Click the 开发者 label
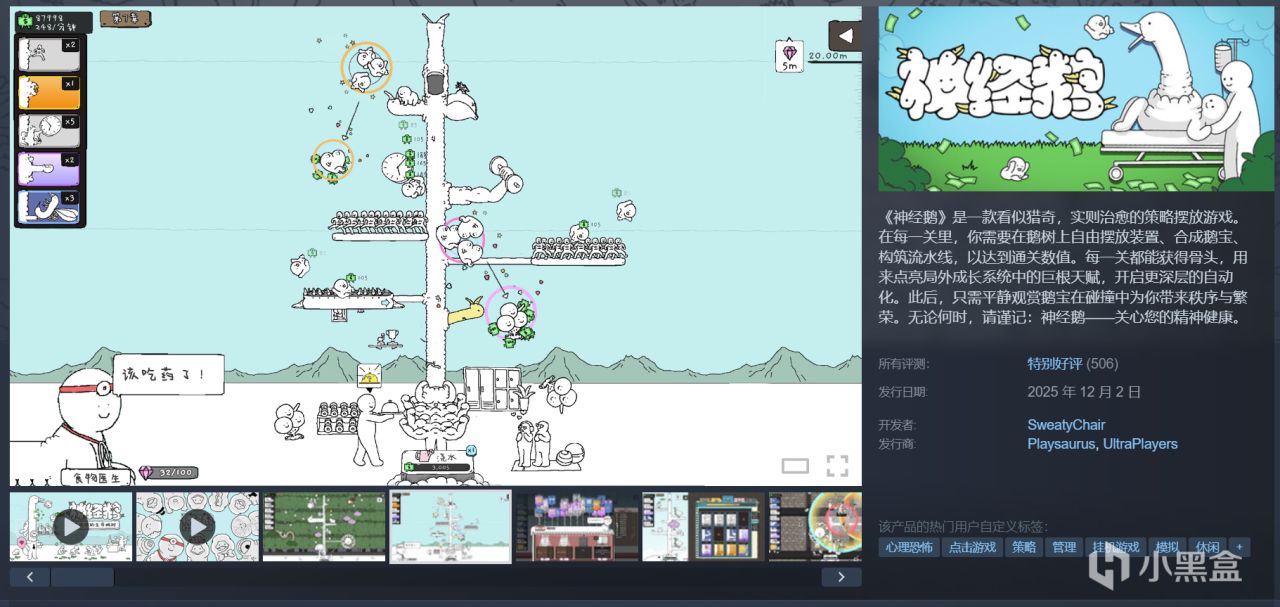The image size is (1280, 607). click(x=897, y=425)
